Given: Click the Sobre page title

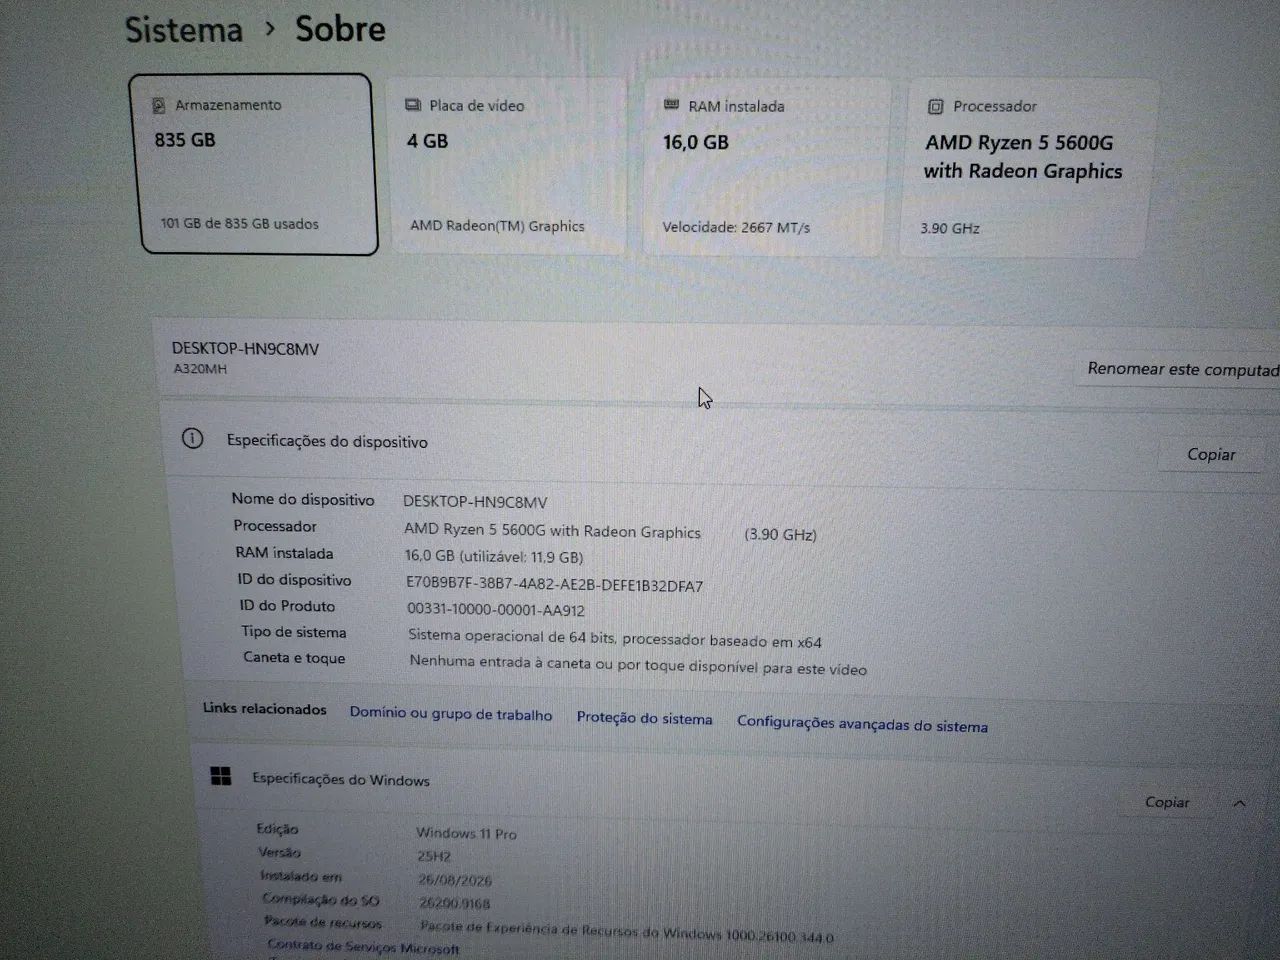Looking at the screenshot, I should [x=340, y=29].
